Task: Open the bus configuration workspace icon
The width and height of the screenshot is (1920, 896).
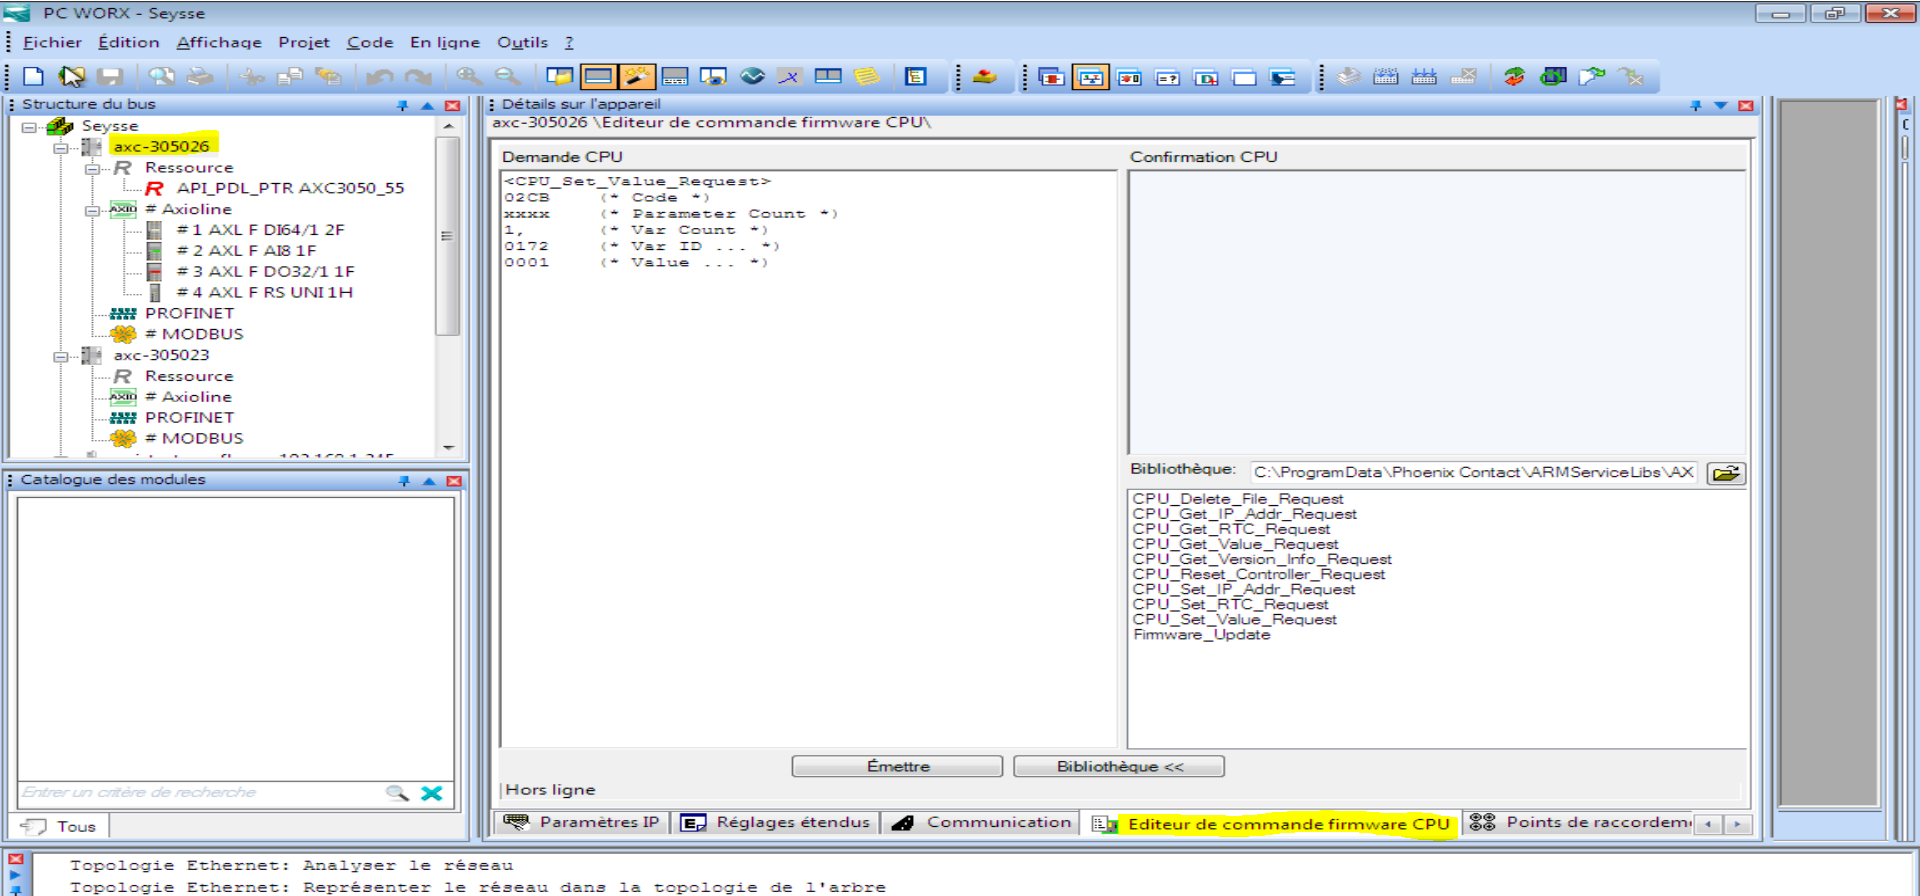Action: [598, 77]
